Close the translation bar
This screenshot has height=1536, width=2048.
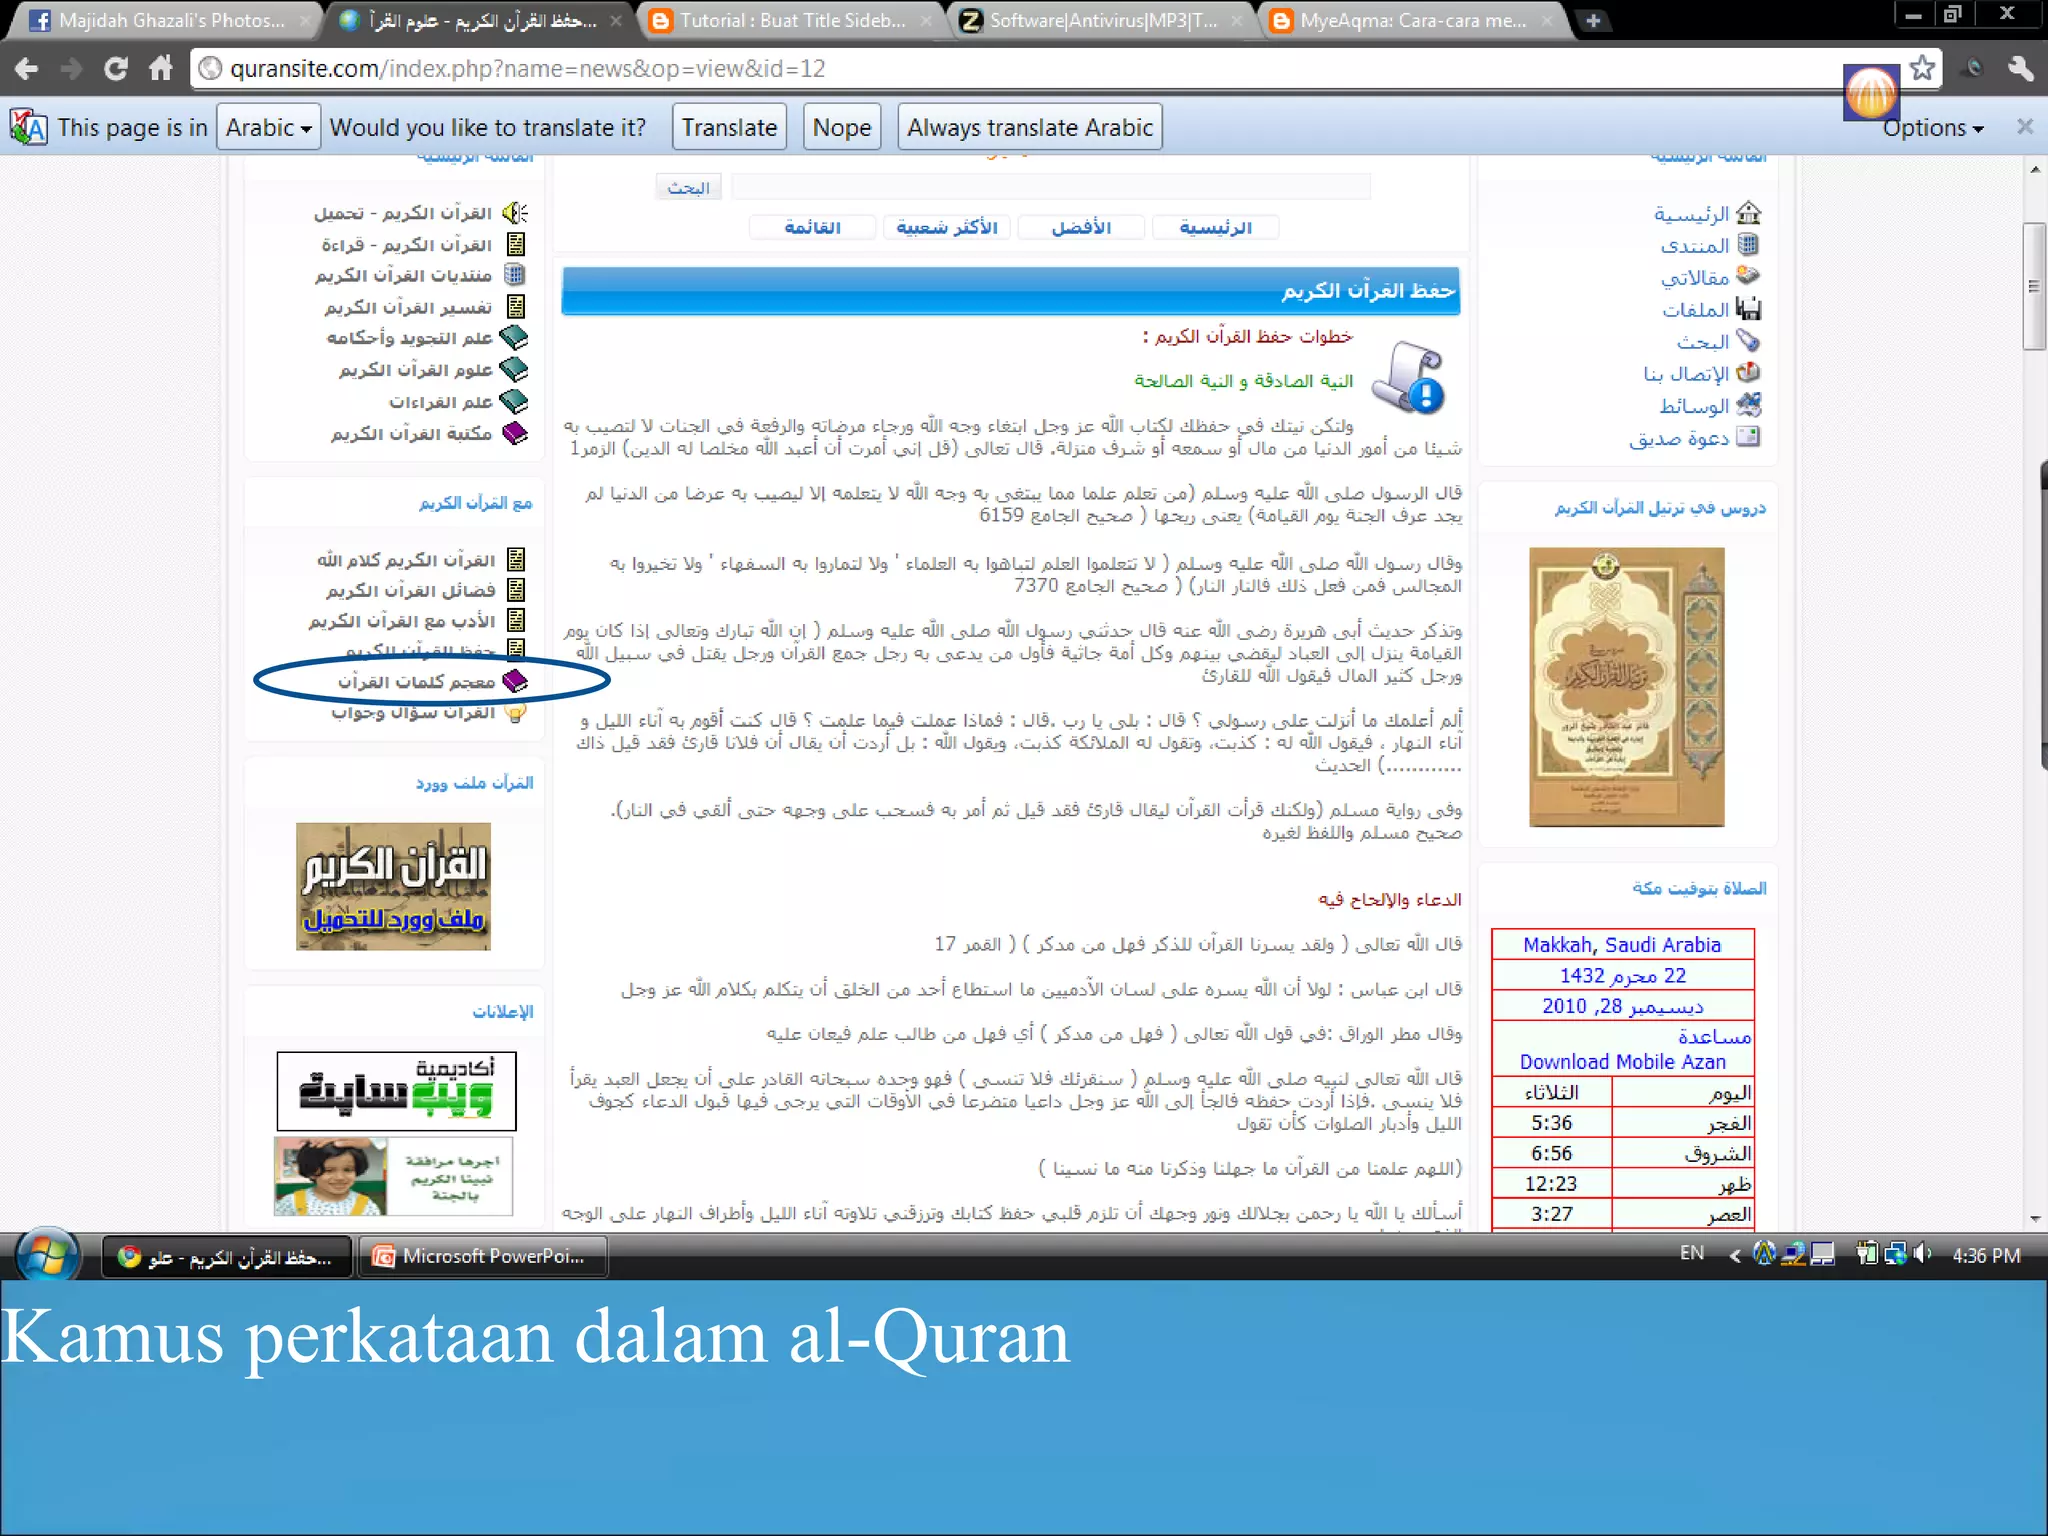2025,127
